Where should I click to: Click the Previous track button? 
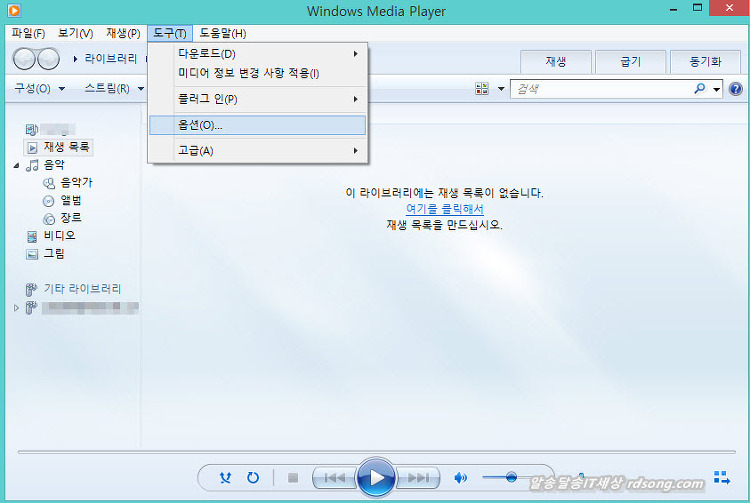click(x=334, y=478)
